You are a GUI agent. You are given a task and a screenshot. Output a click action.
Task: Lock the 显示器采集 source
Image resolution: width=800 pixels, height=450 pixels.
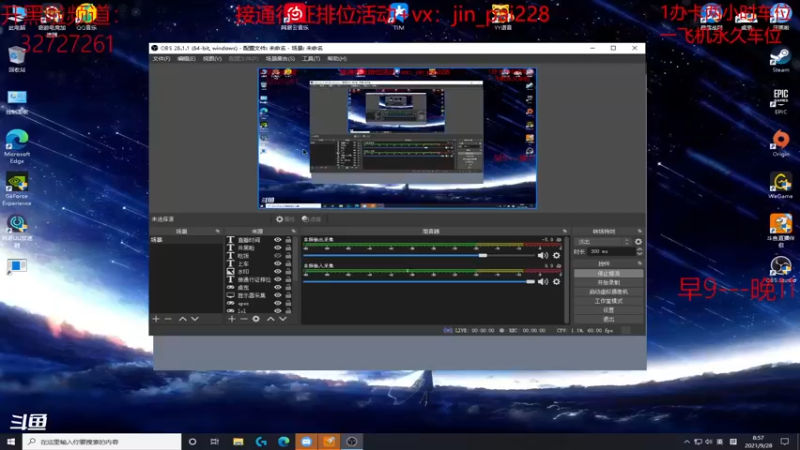pyautogui.click(x=288, y=295)
